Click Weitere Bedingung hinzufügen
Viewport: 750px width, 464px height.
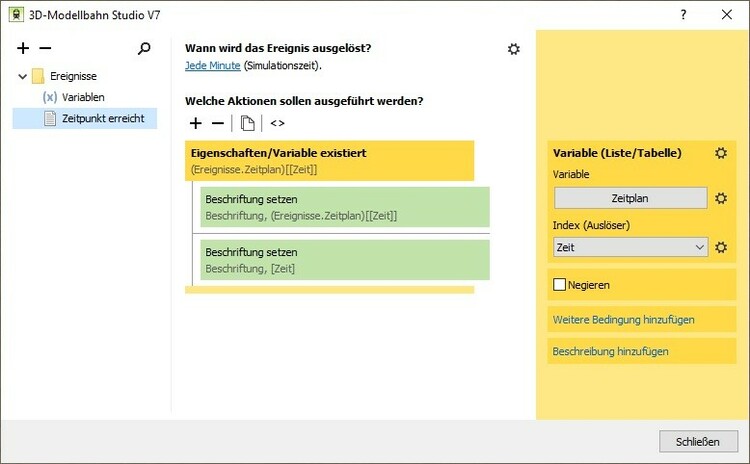(x=623, y=320)
